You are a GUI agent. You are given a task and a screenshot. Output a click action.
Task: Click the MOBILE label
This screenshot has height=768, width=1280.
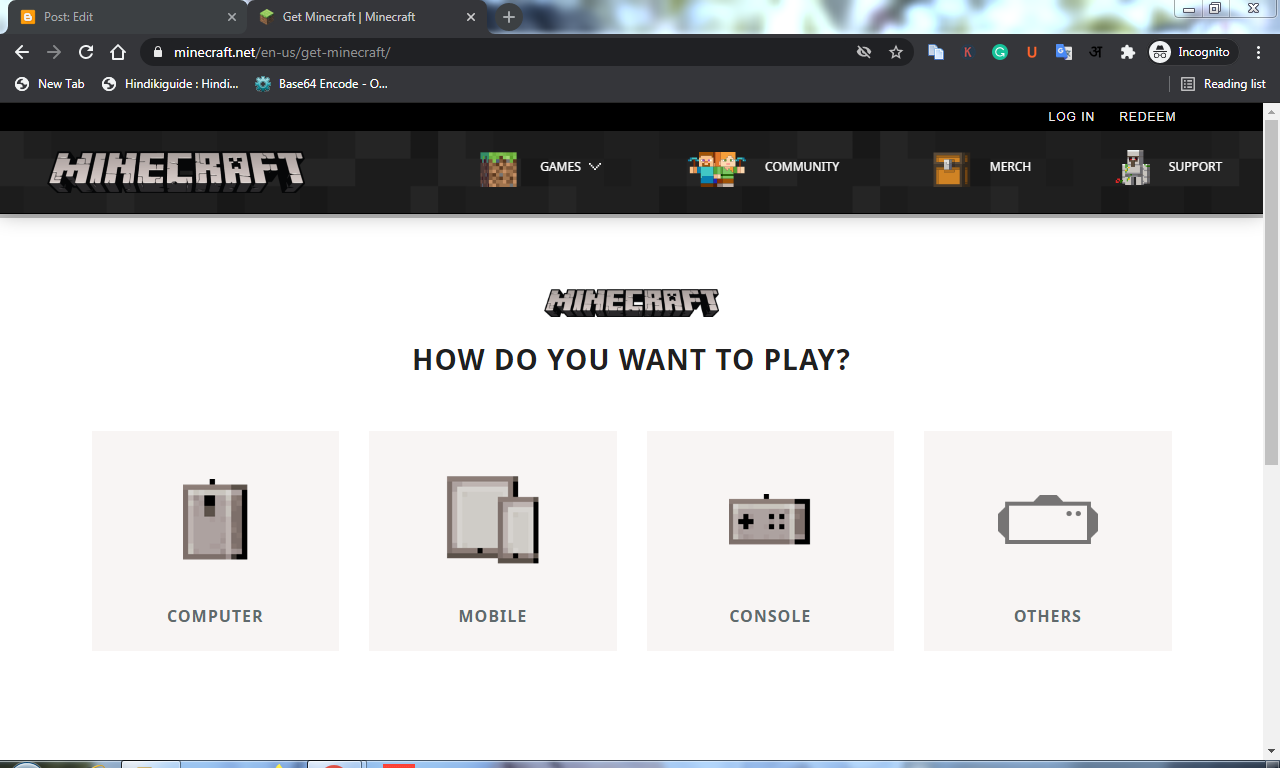click(x=493, y=616)
